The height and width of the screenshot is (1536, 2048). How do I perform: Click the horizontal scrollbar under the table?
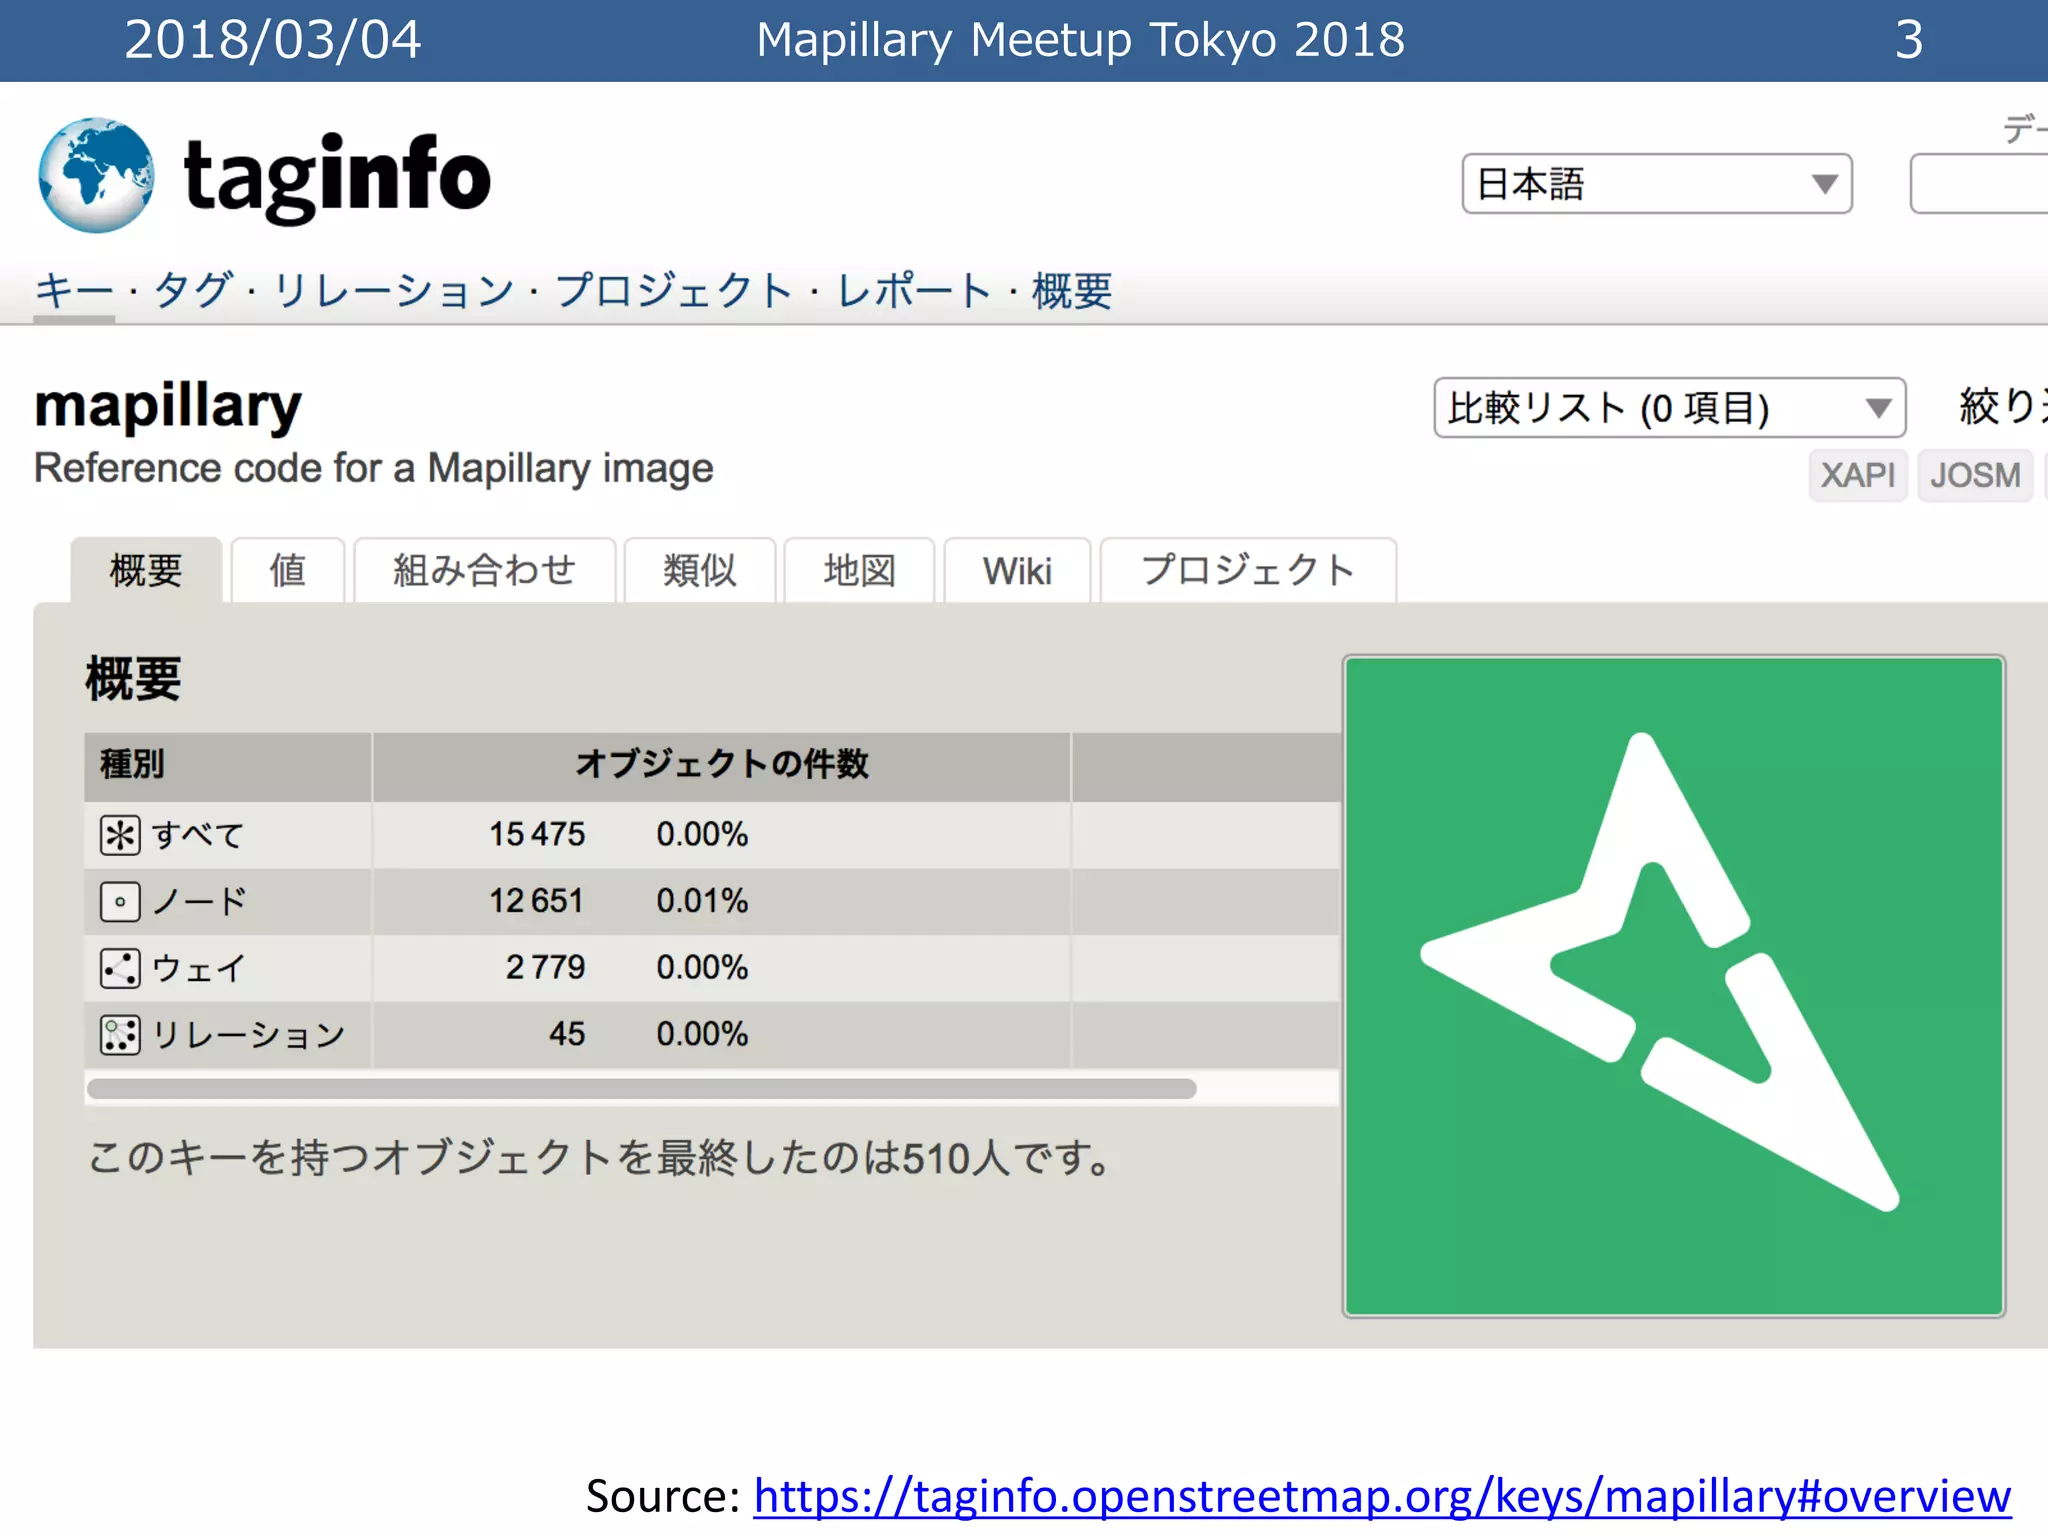tap(642, 1089)
